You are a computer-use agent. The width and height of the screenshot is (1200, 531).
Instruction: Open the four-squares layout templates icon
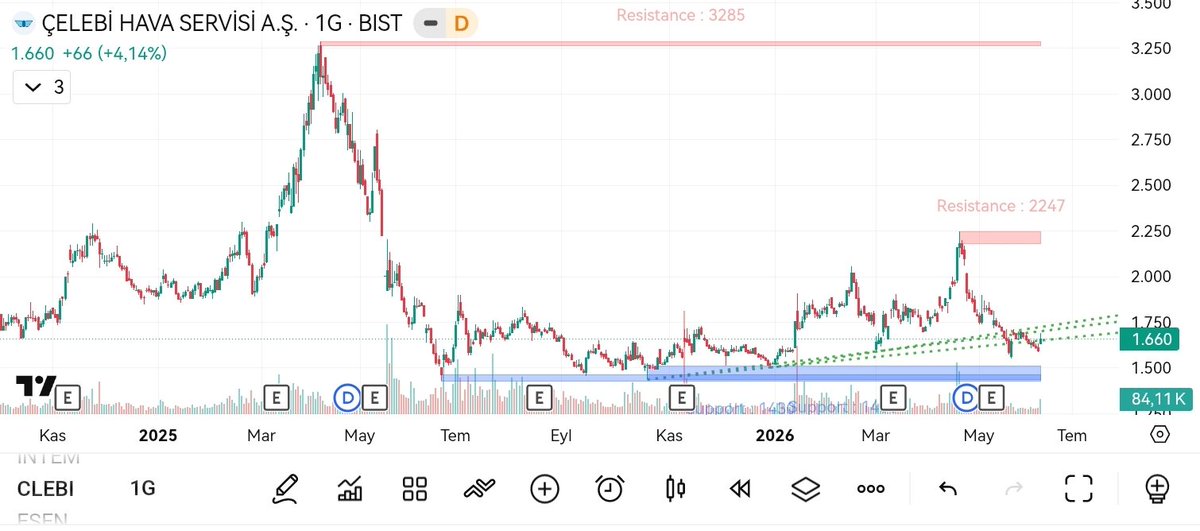tap(415, 489)
